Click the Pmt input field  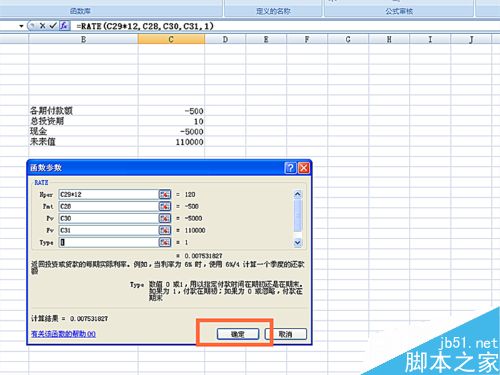[109, 206]
